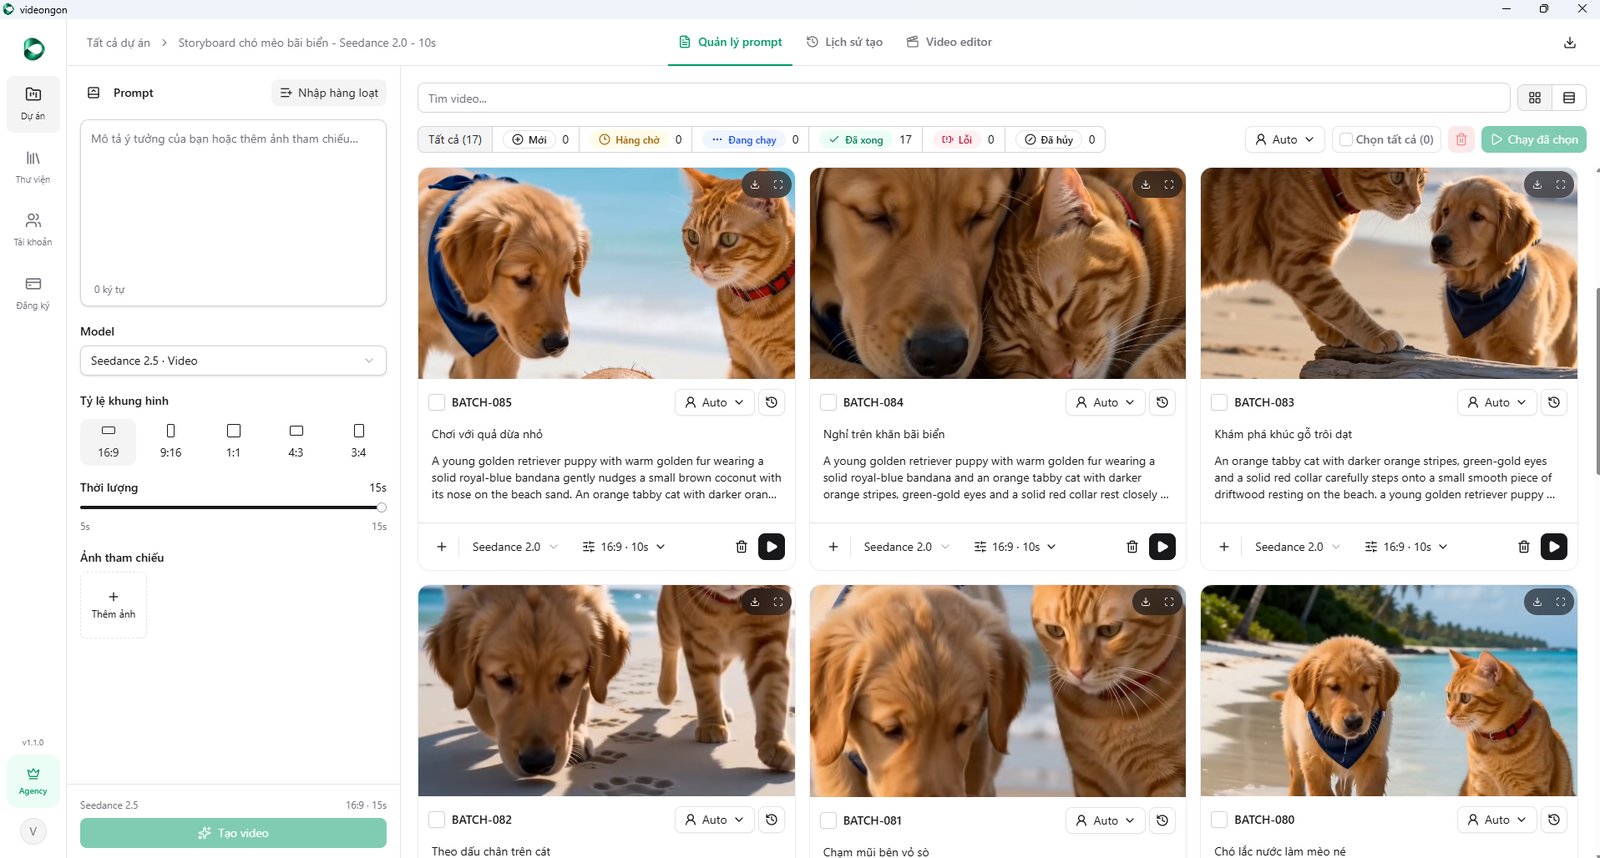Click the videongon logo in sidebar
This screenshot has width=1600, height=858.
(34, 48)
